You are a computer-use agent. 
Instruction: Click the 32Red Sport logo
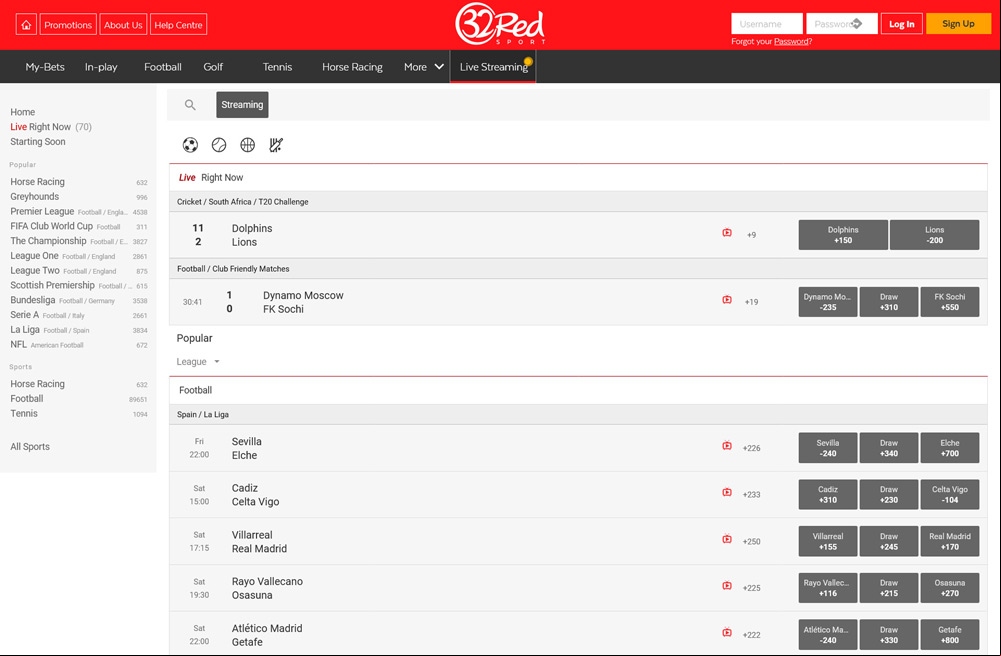[500, 24]
